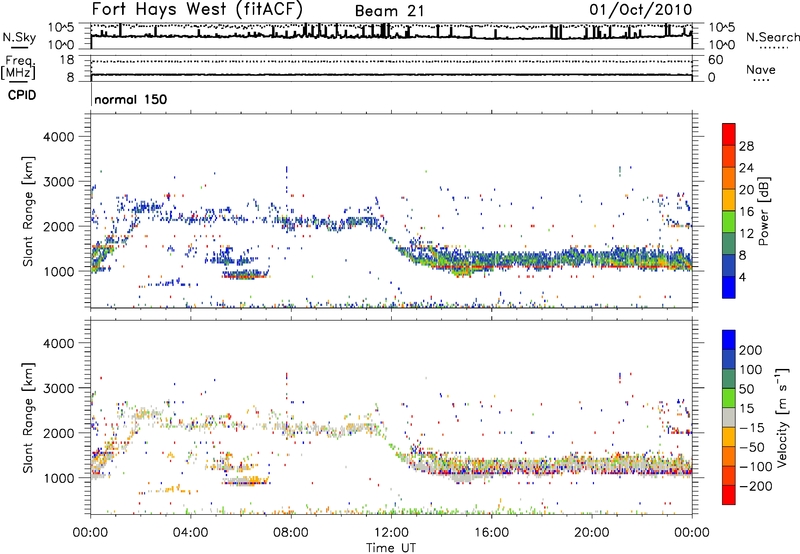Image resolution: width=800 pixels, height=554 pixels.
Task: Click the light green segment of Power colorbar
Action: [729, 222]
